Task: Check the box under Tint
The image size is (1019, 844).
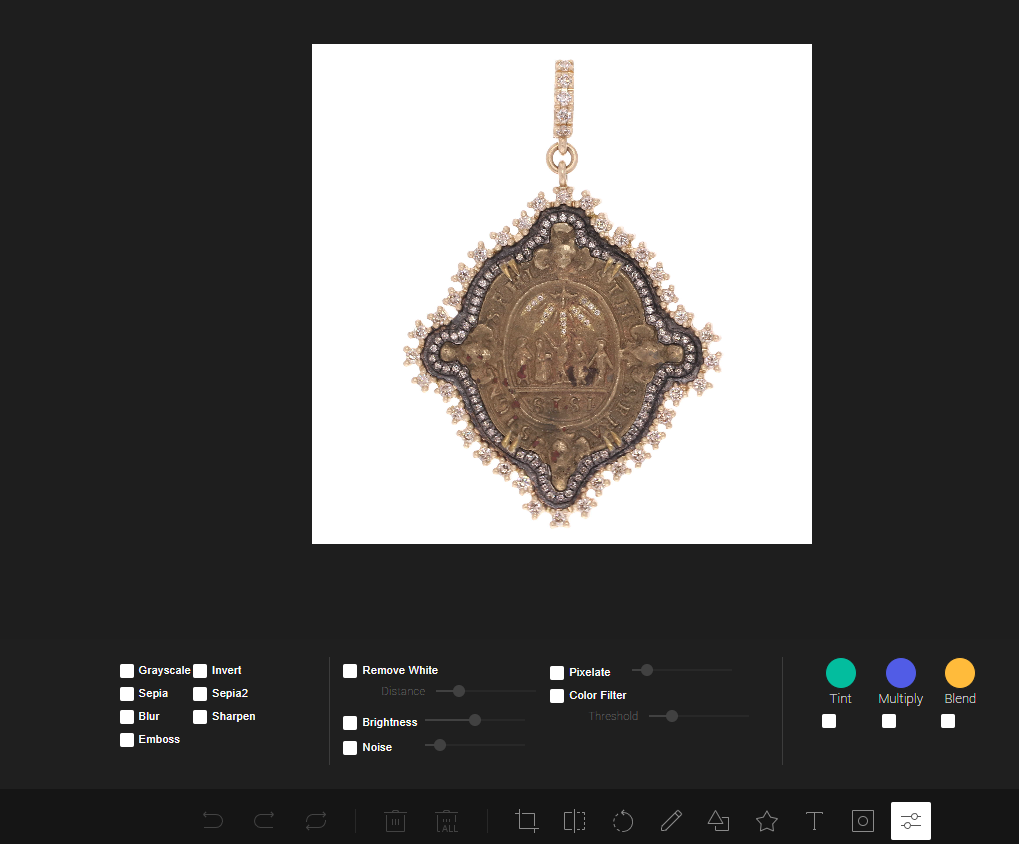Action: point(829,721)
